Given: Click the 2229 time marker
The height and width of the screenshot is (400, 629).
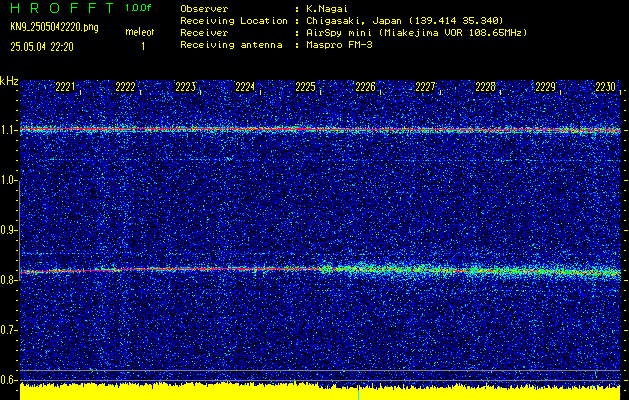Looking at the screenshot, I should pos(546,87).
